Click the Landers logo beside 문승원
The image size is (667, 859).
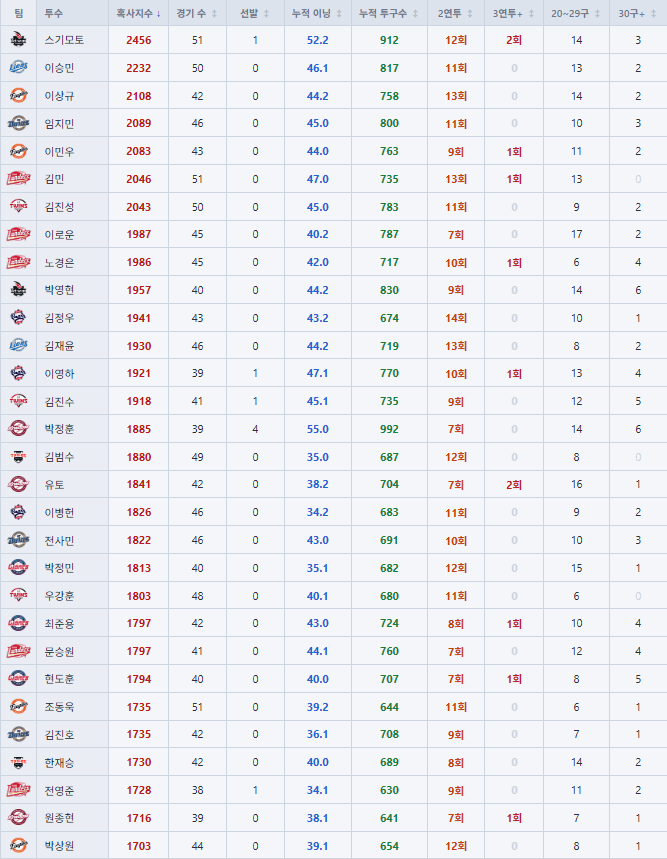coord(18,651)
